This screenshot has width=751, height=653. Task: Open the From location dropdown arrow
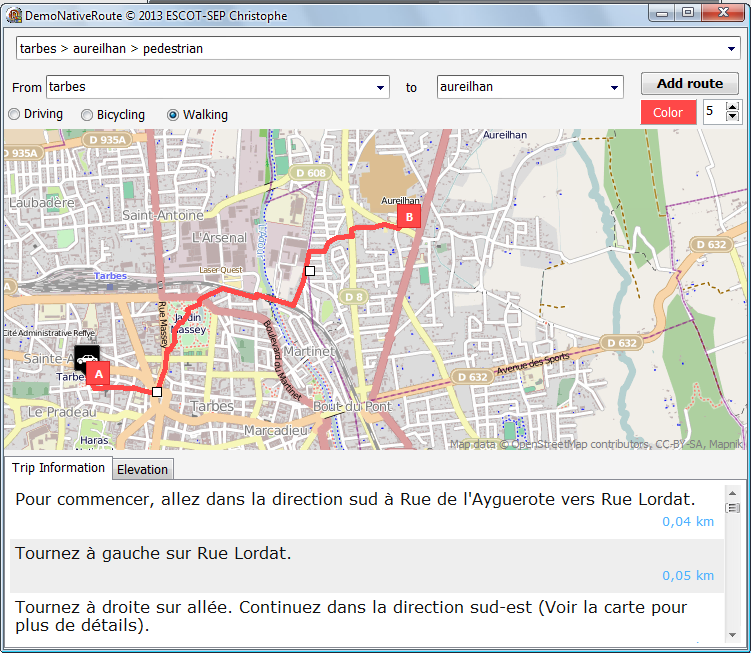click(381, 88)
